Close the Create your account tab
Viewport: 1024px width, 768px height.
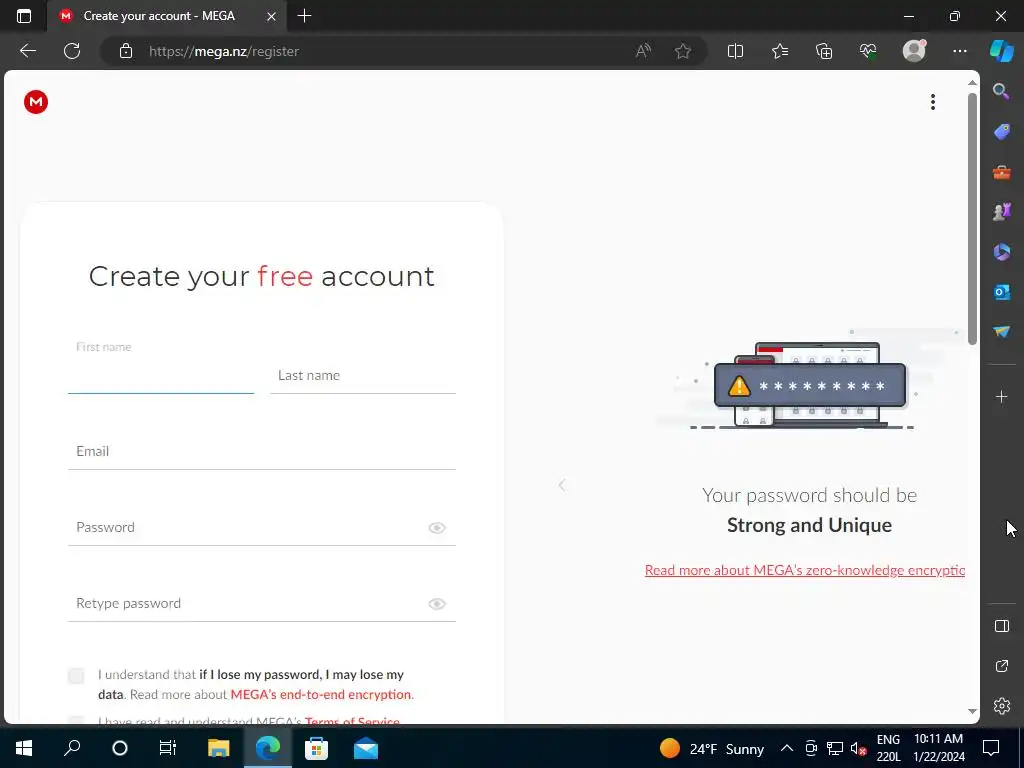(x=271, y=16)
